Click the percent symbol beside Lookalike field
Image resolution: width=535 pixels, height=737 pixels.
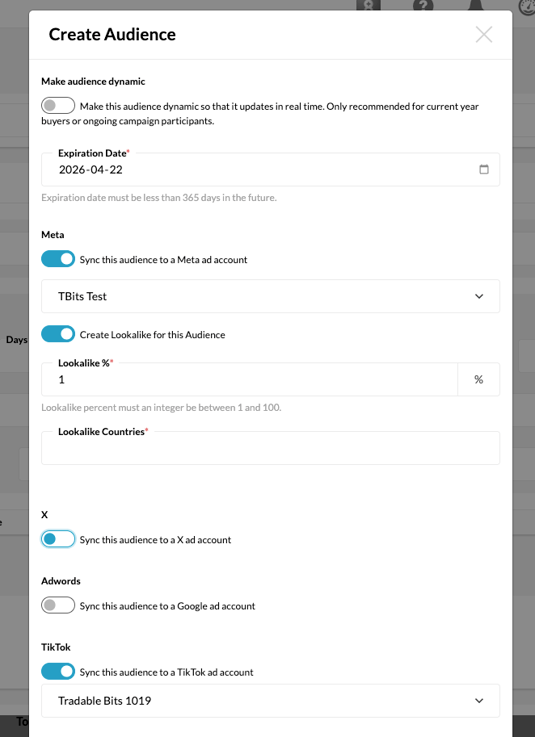tap(479, 379)
